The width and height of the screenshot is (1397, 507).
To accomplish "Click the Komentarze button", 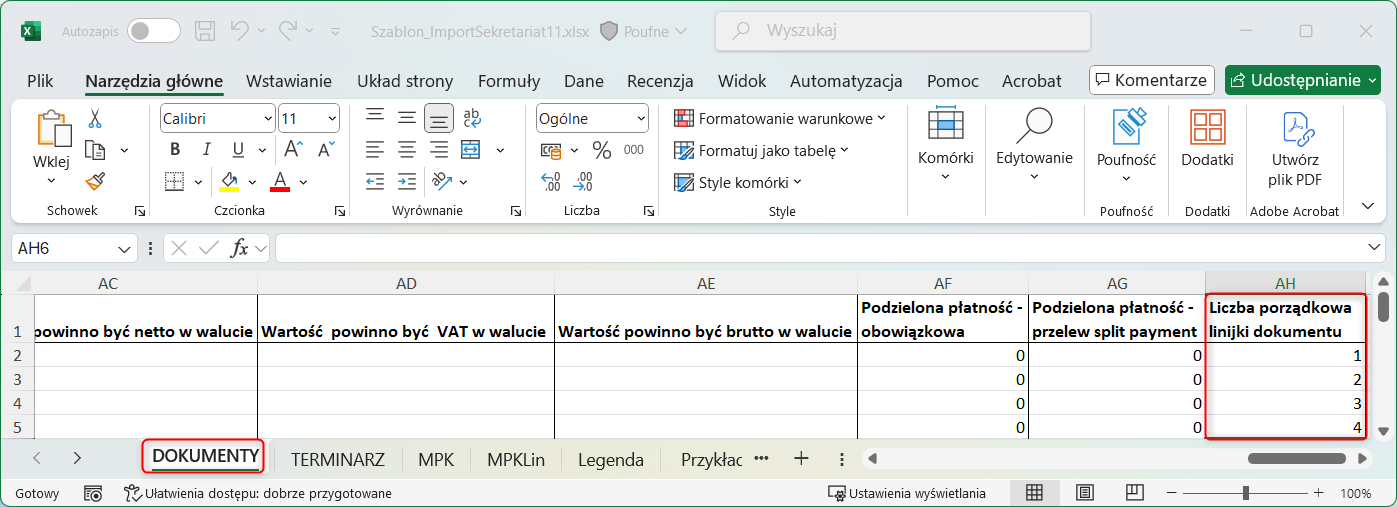I will click(x=1151, y=80).
